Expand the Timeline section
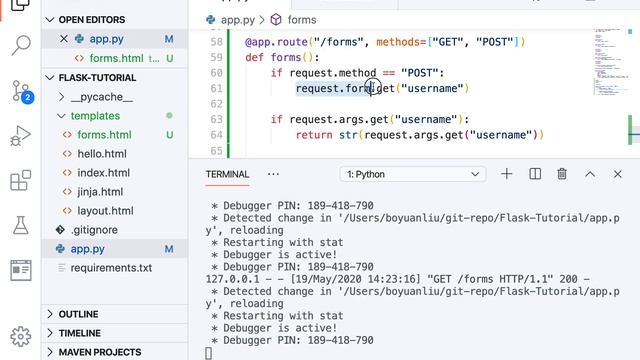This screenshot has height=360, width=640. [50, 333]
